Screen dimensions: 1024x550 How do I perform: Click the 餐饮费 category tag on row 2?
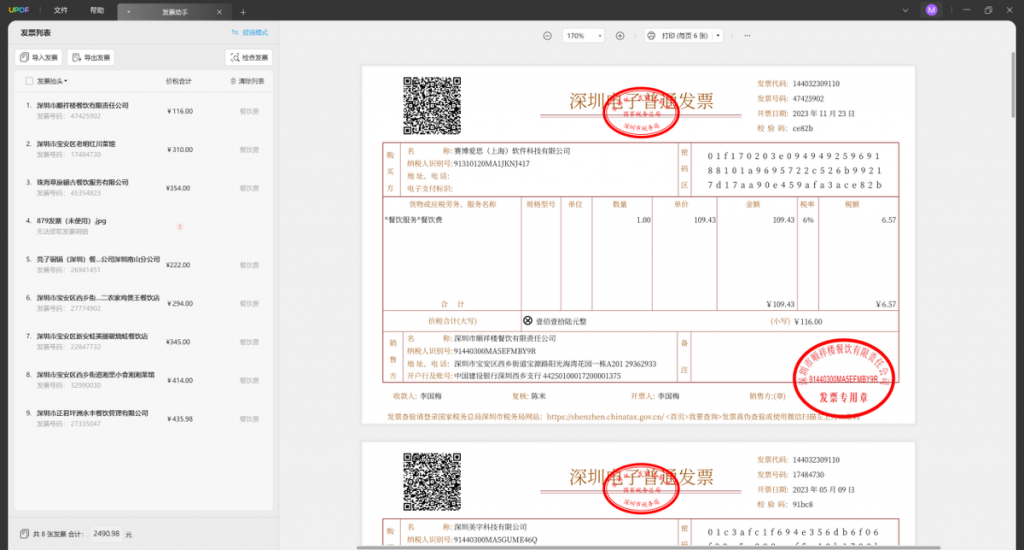click(249, 150)
